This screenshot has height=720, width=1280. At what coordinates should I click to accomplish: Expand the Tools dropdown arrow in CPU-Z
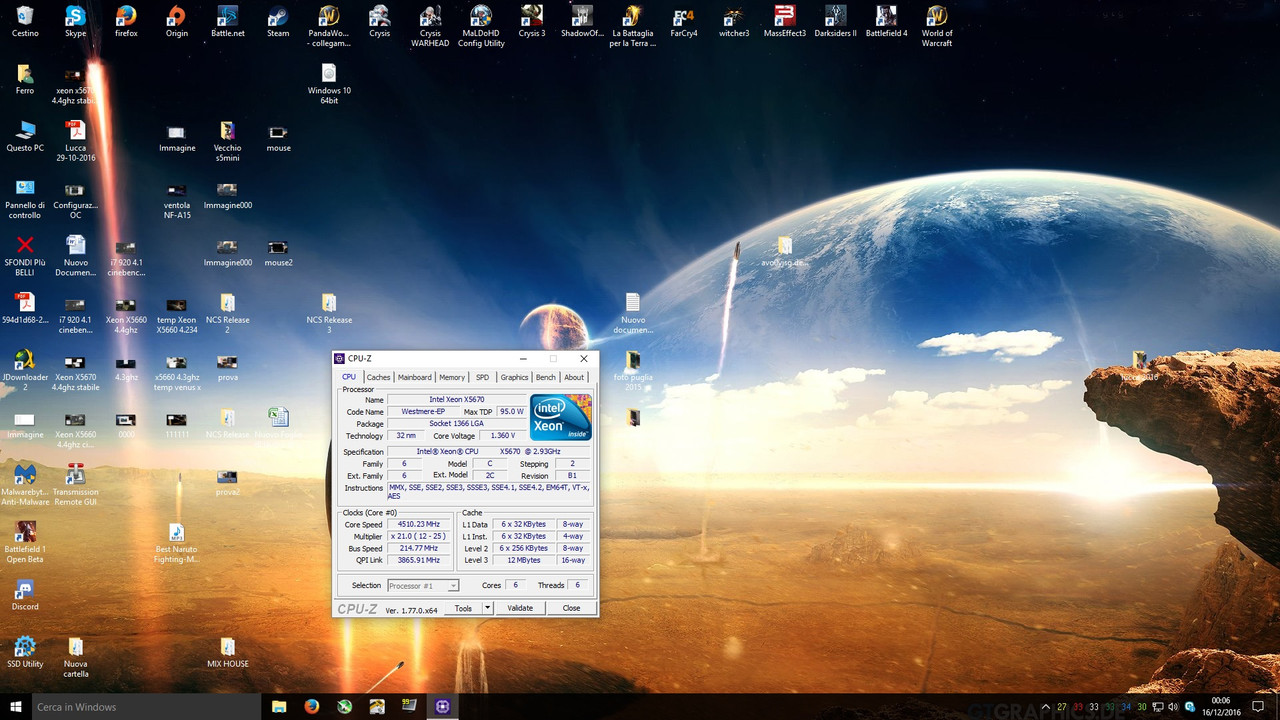click(x=488, y=608)
